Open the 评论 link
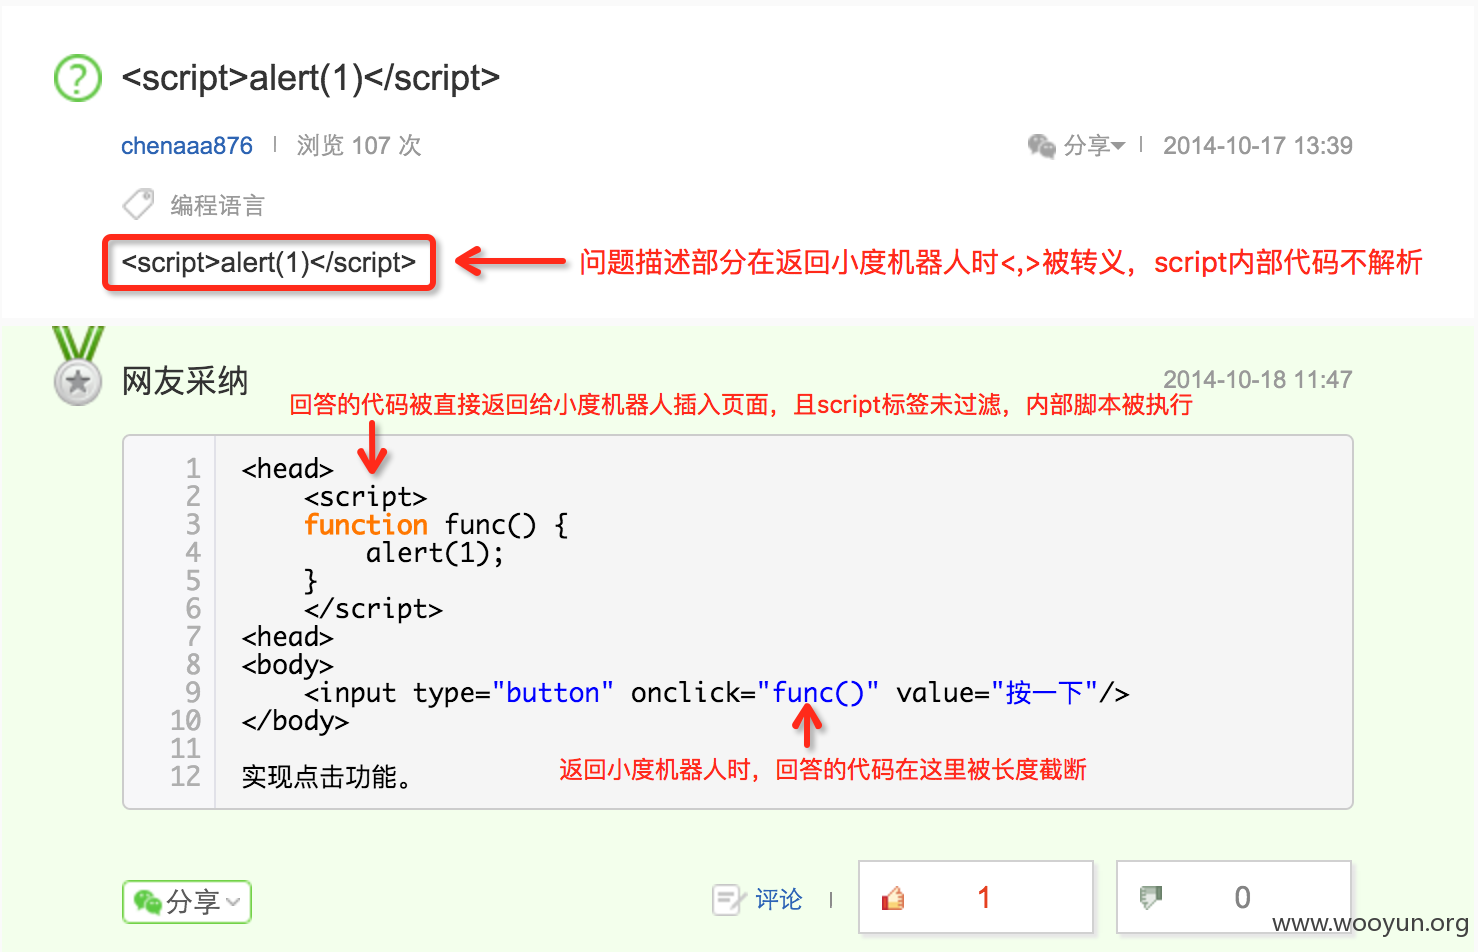 779,900
